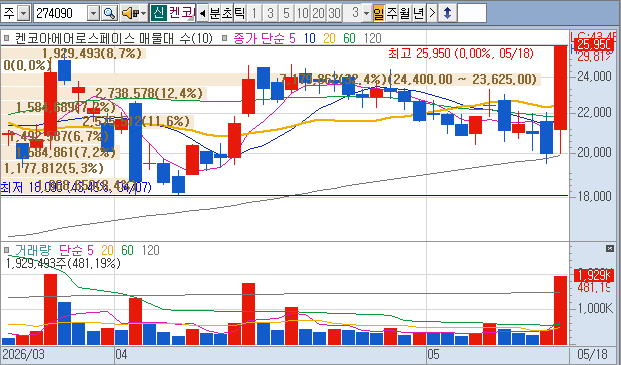The width and height of the screenshot is (621, 365).
Task: Click the 05/18 date label
Action: click(592, 354)
